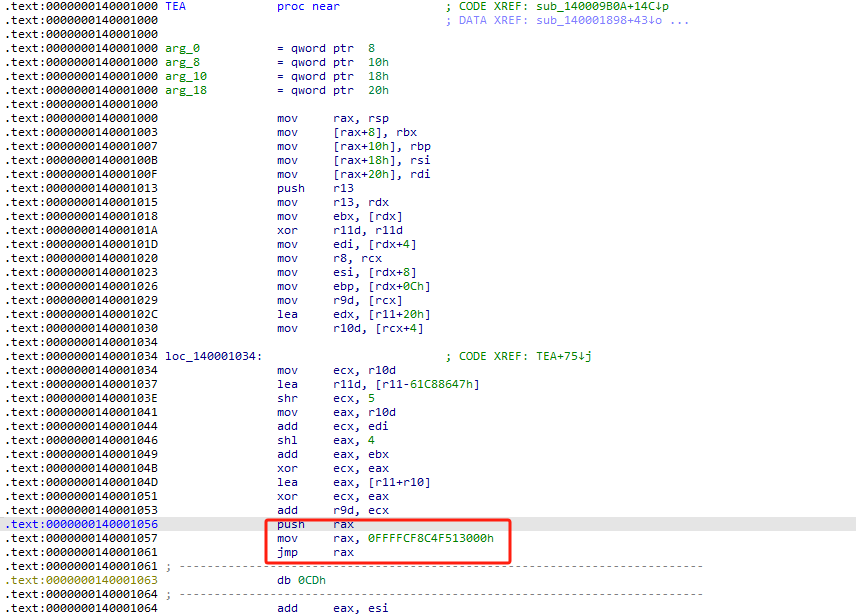Screen dimensions: 856x616
Task: Click the 'mov eax, r10d' instruction
Action: tap(337, 413)
